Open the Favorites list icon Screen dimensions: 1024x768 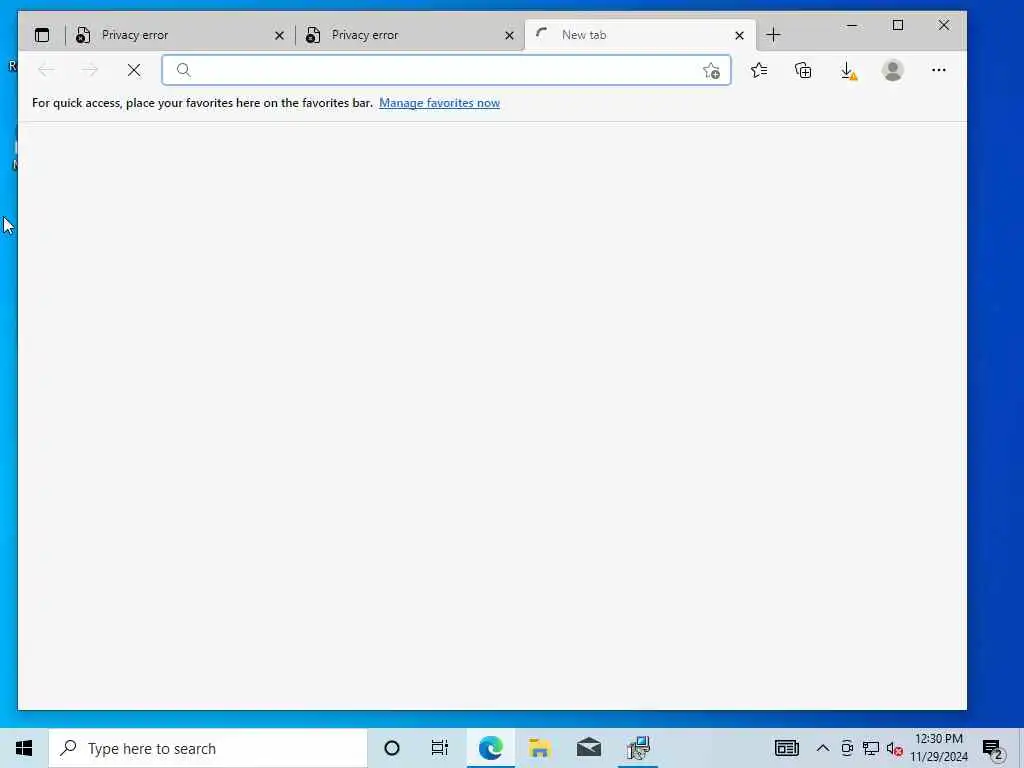tap(759, 70)
